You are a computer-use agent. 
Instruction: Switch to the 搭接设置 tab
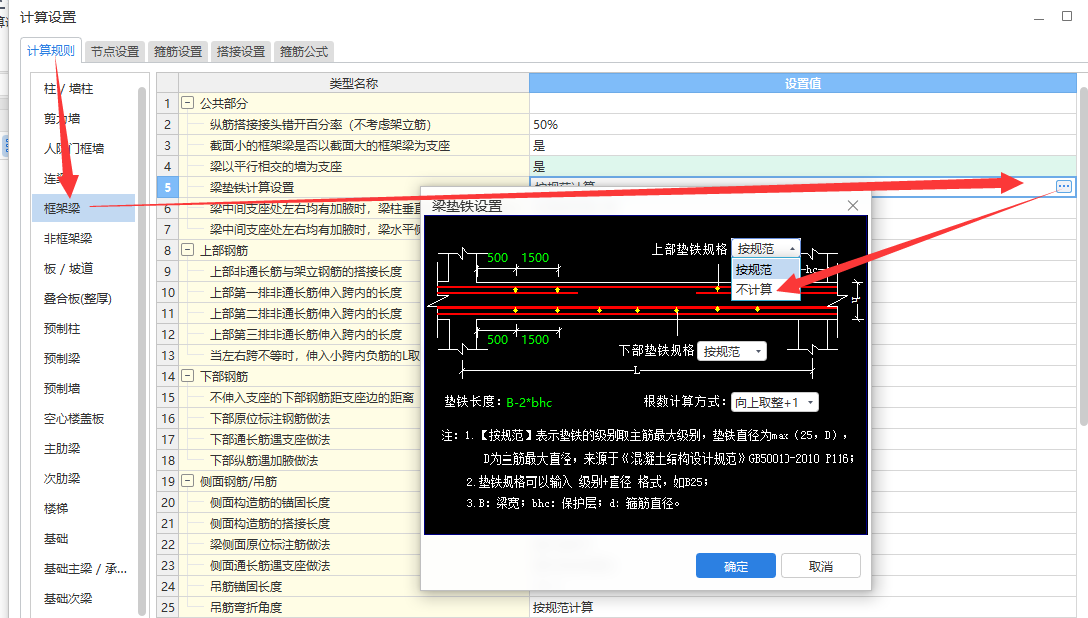241,51
